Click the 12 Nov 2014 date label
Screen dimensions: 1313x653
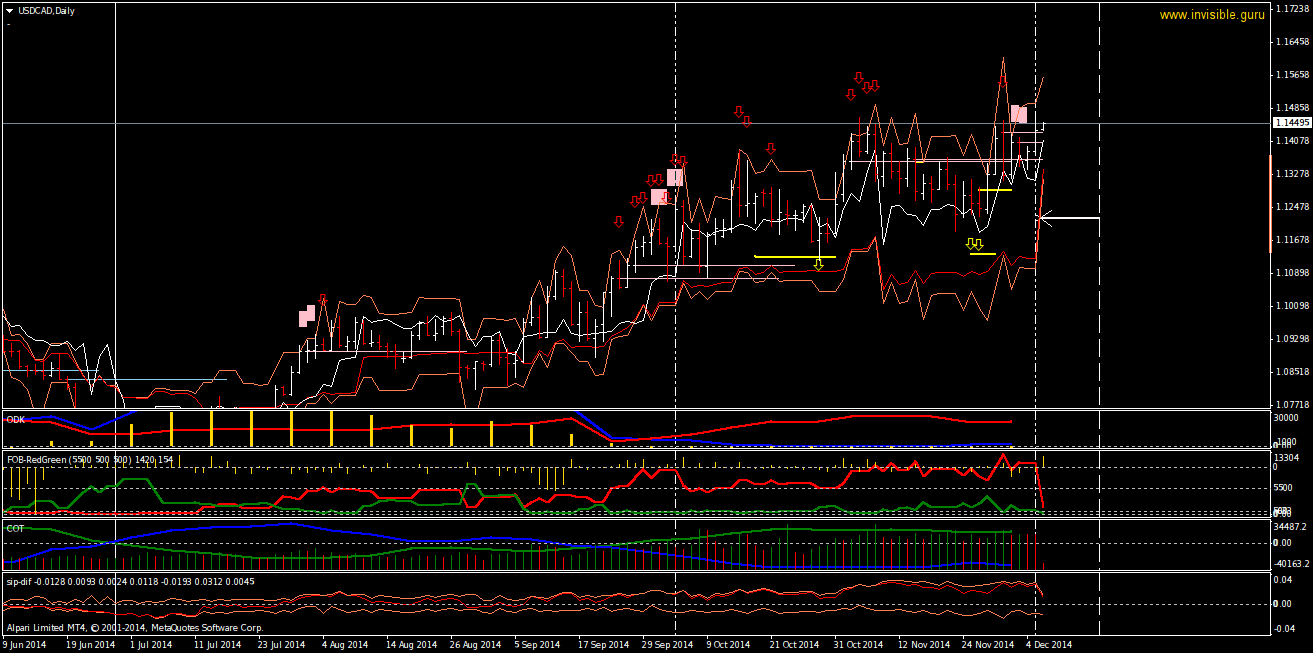(924, 645)
